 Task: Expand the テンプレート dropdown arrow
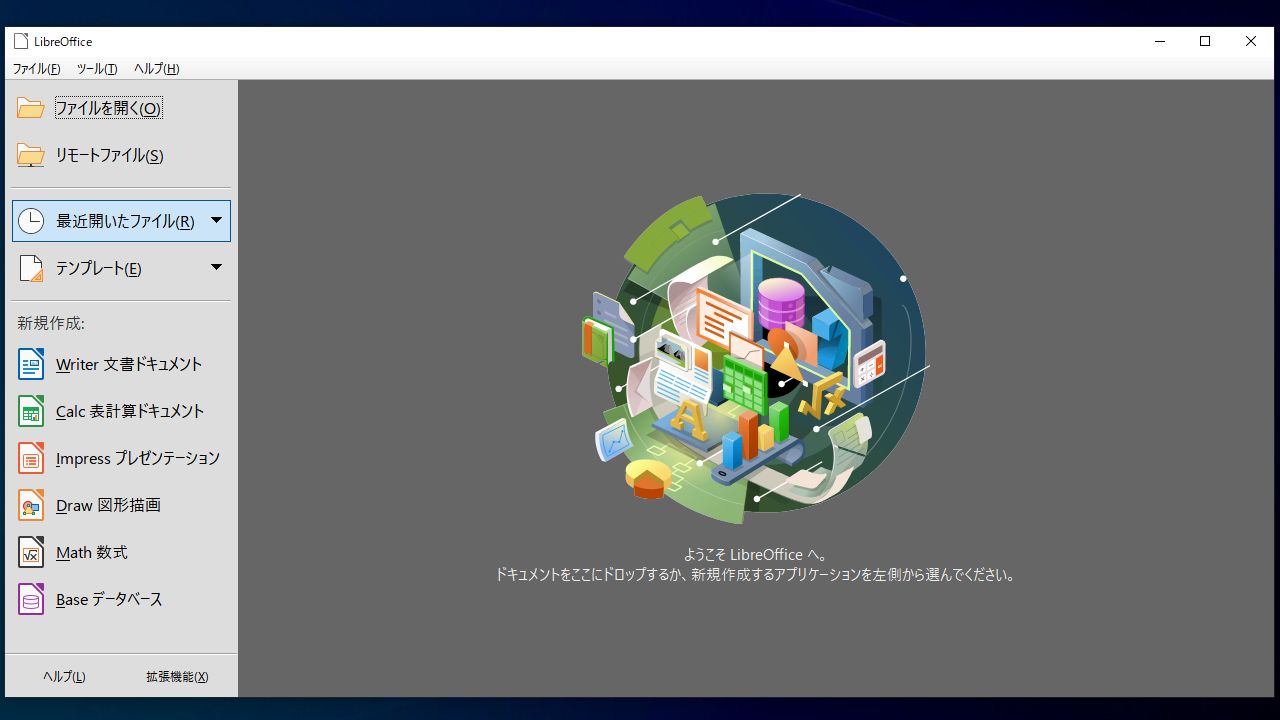216,267
